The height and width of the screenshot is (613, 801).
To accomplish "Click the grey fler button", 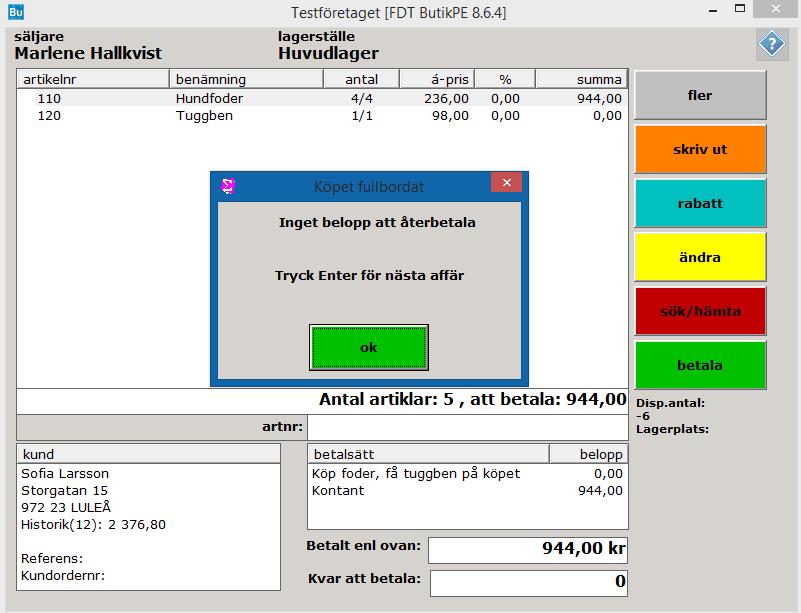I will pos(700,96).
